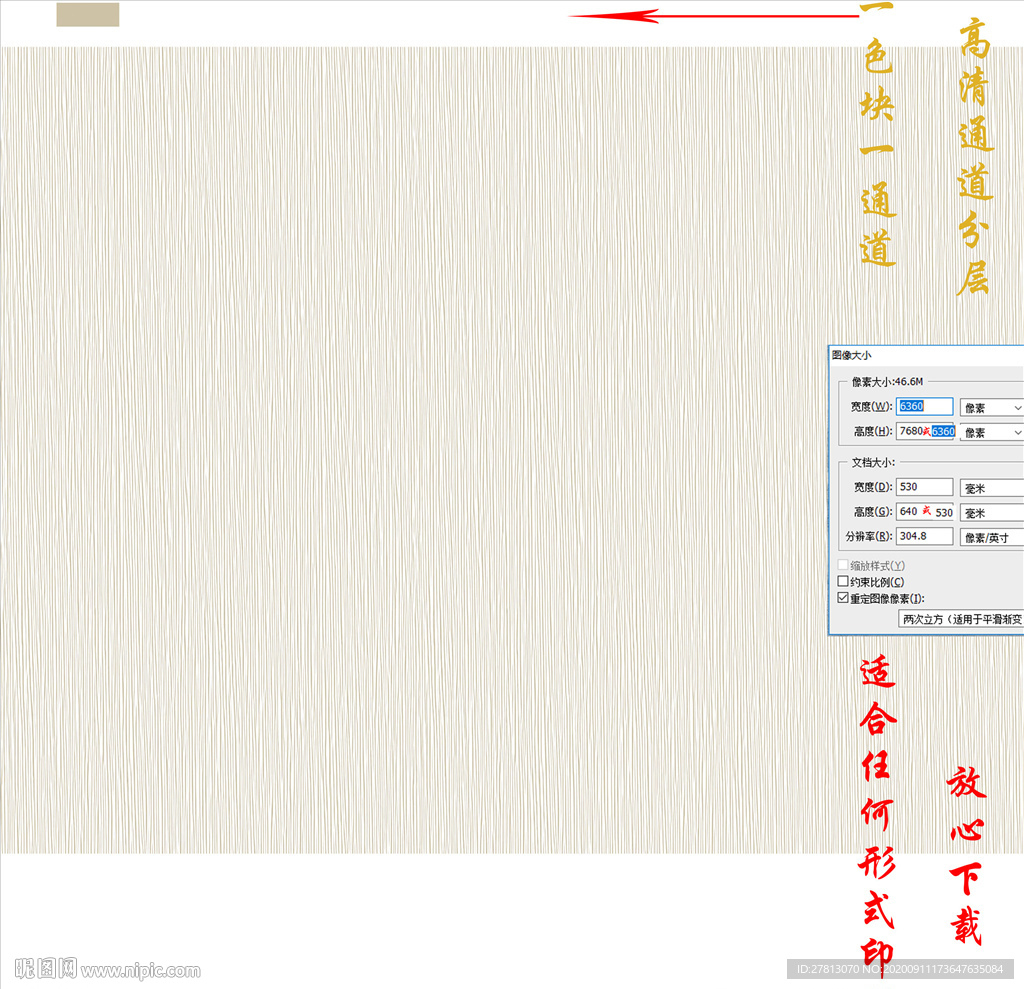Toggle the 缩放样式(Y) checkbox
This screenshot has height=989, width=1024.
coord(843,565)
